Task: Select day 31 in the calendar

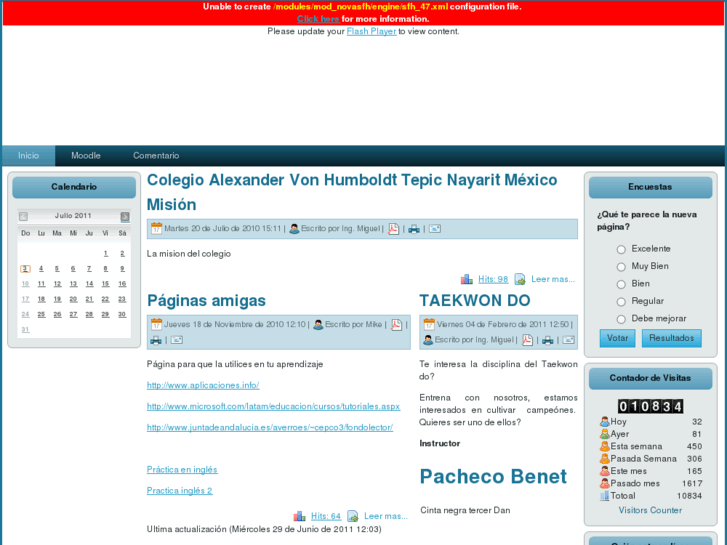Action: coord(26,330)
